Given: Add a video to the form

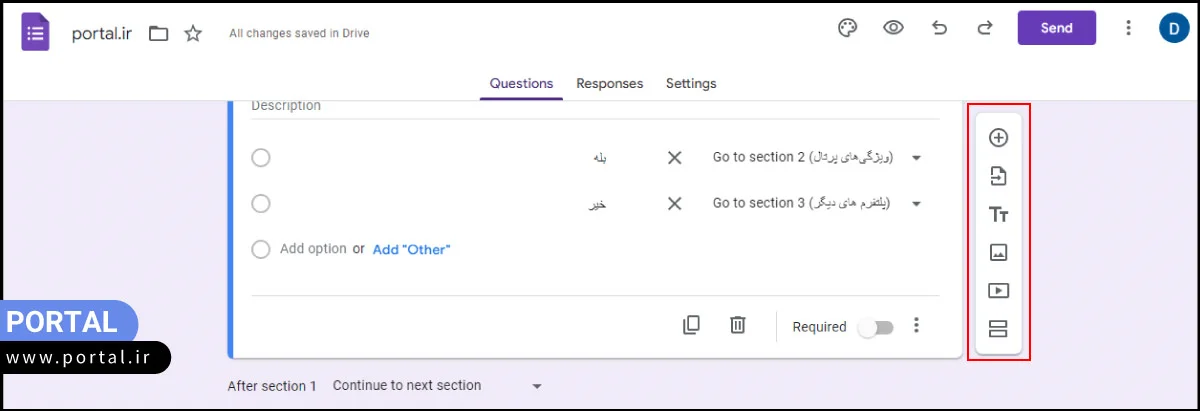Looking at the screenshot, I should [998, 291].
